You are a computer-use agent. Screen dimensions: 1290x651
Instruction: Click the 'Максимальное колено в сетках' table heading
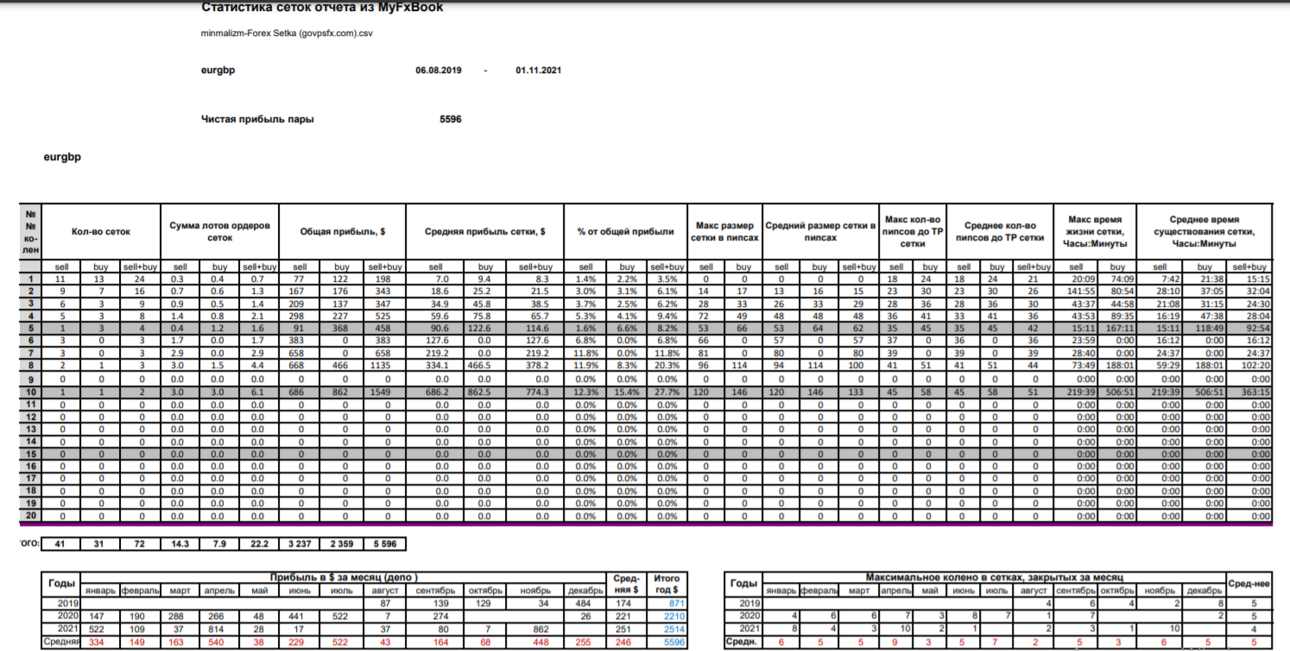tap(994, 577)
